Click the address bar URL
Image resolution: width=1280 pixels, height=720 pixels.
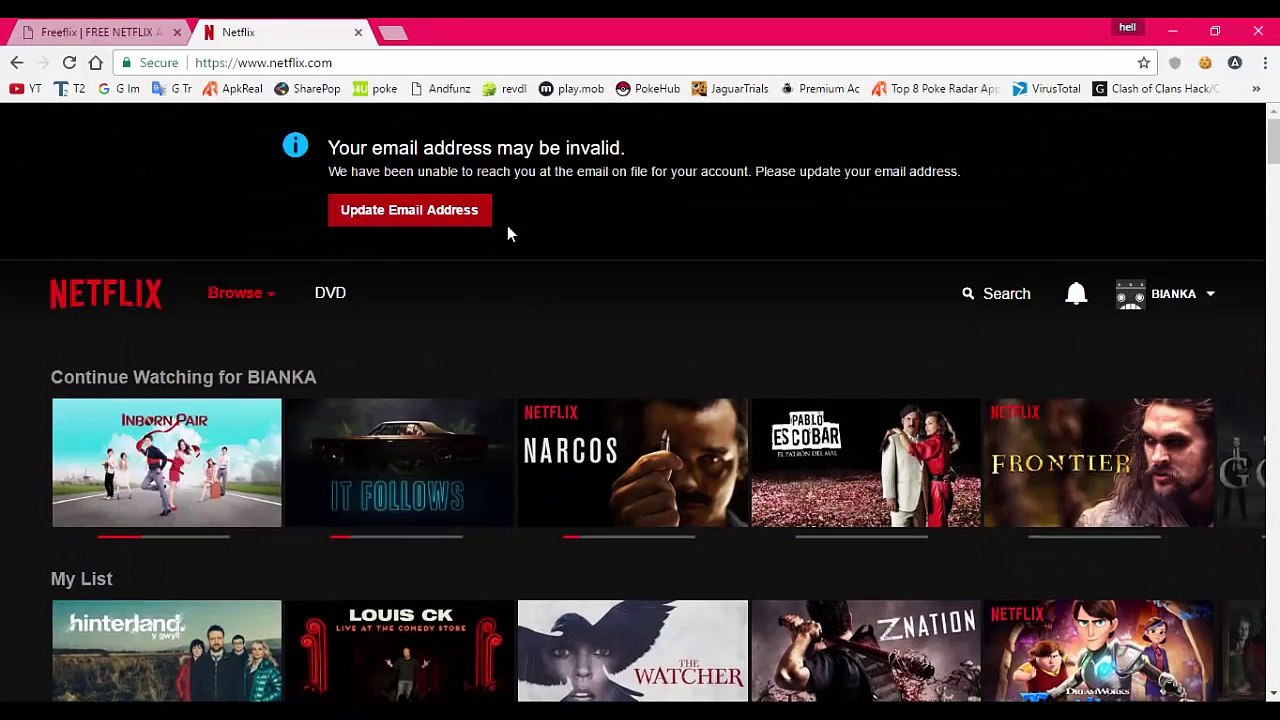point(264,62)
